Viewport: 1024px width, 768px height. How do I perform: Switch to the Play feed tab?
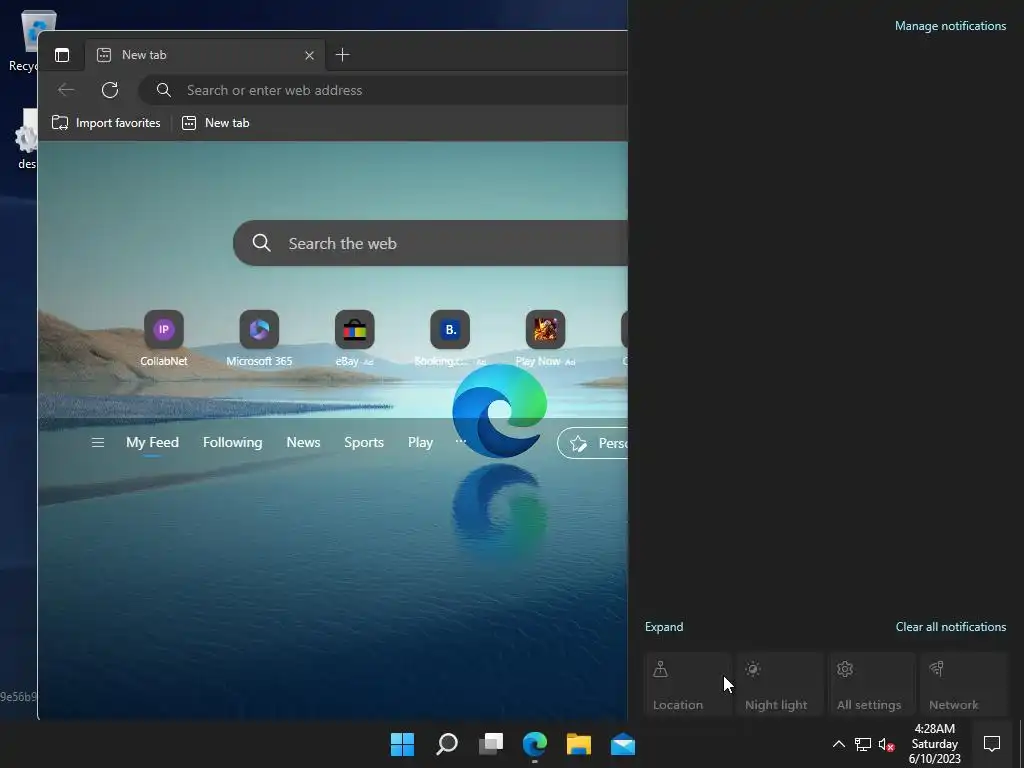[x=420, y=443]
